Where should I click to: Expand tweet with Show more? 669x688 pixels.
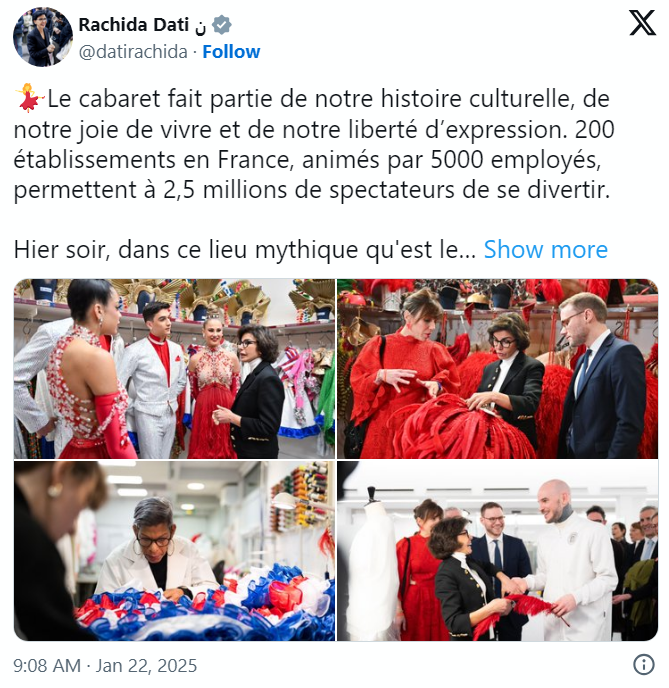[x=545, y=250]
